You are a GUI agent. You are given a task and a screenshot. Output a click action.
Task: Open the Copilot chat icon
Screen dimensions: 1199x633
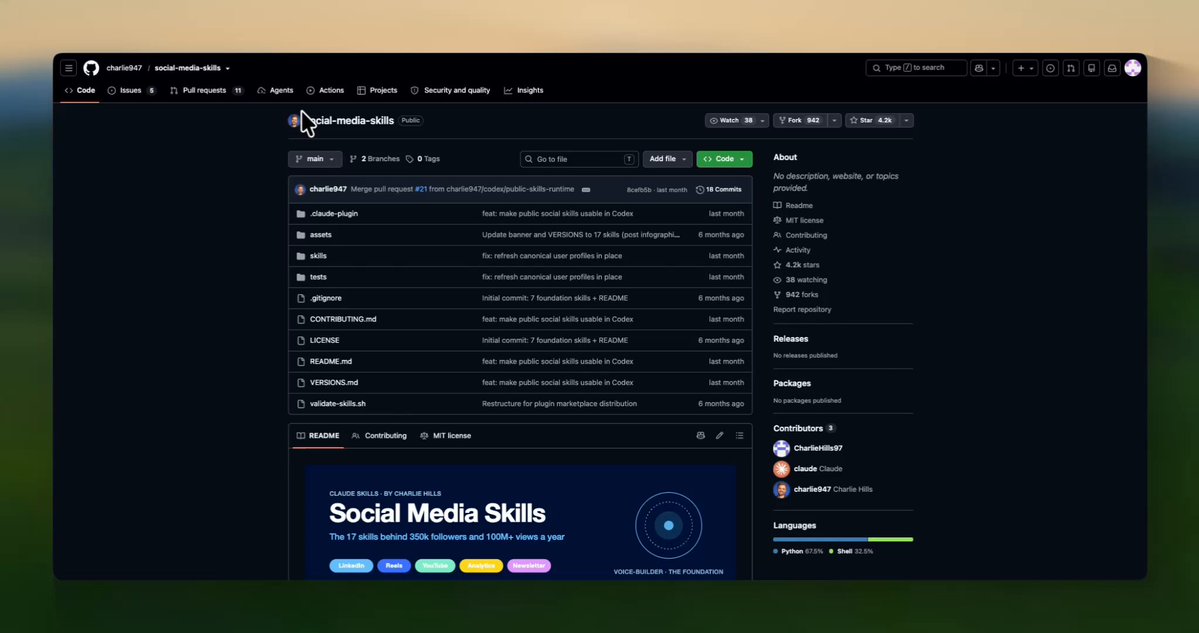(978, 68)
